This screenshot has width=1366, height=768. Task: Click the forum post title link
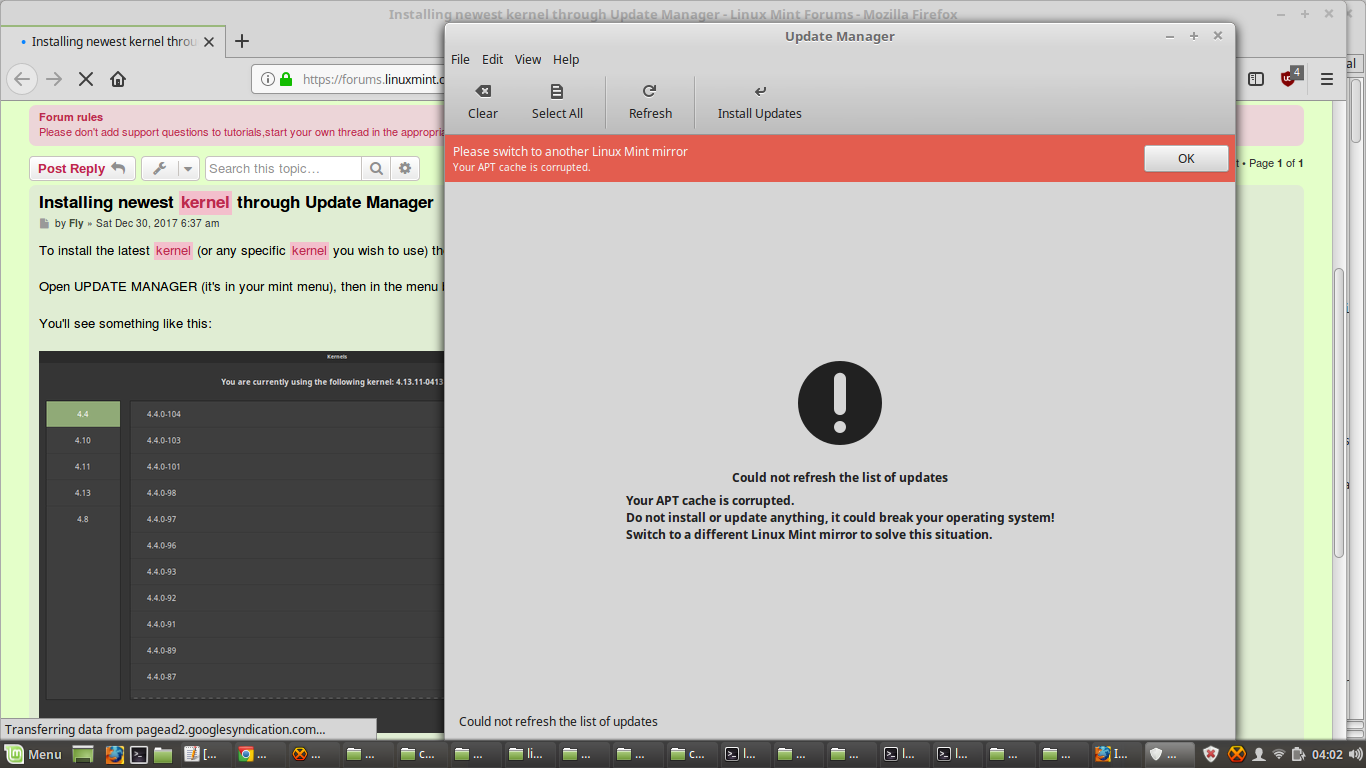point(236,202)
